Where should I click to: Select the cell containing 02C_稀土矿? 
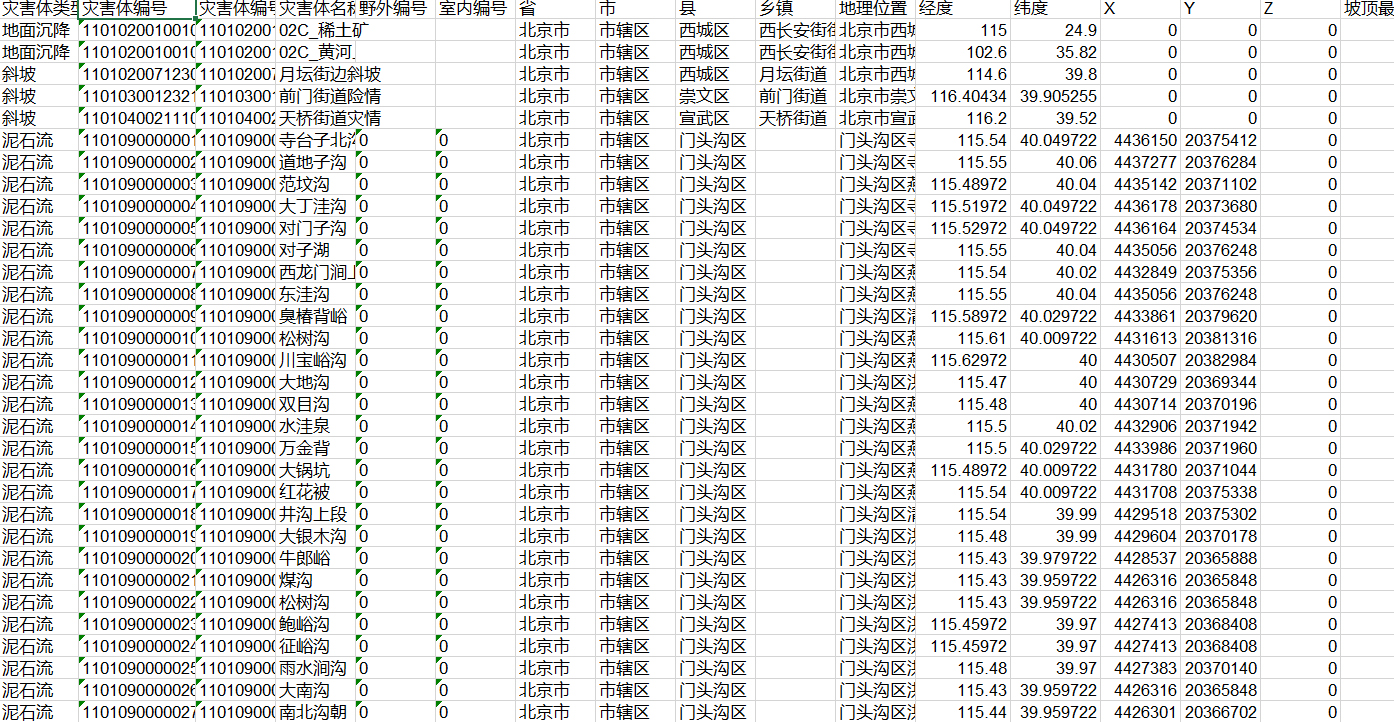coord(316,30)
